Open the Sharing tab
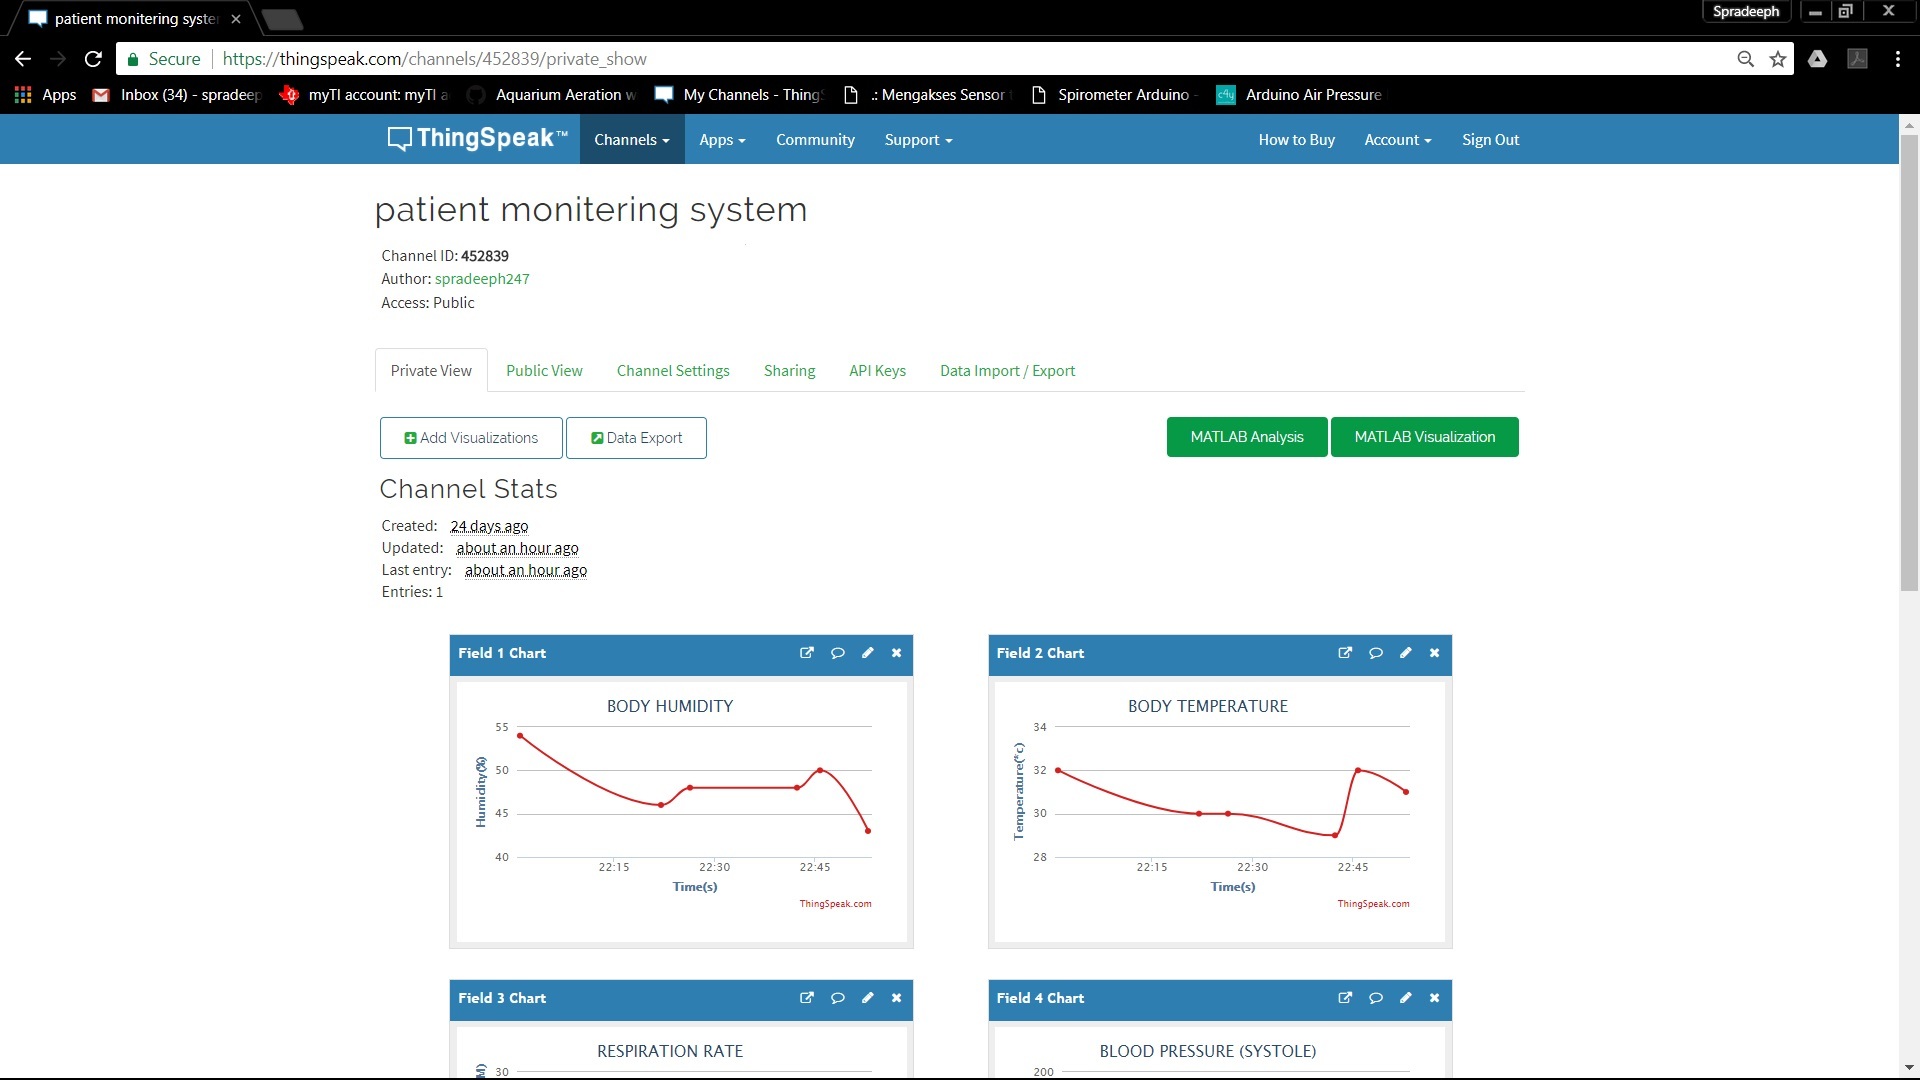 [789, 370]
